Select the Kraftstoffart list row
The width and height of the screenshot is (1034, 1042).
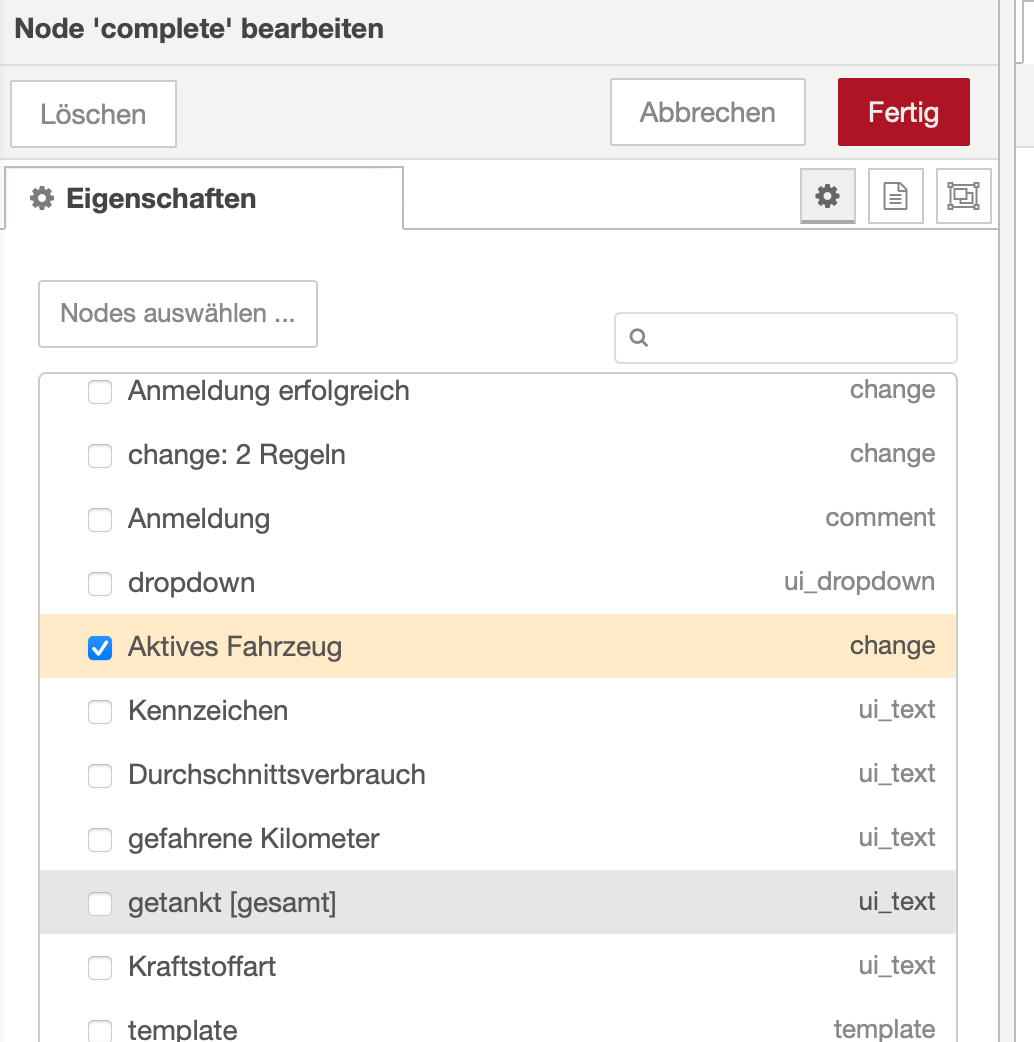click(497, 967)
